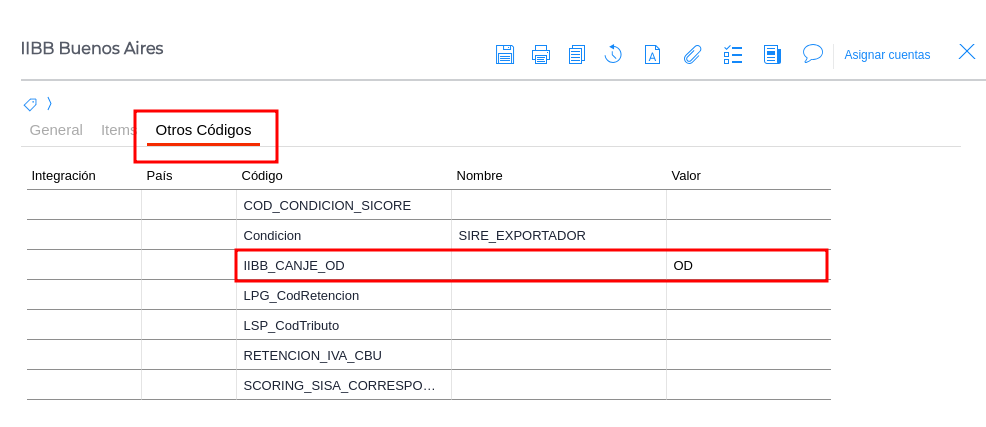Image resolution: width=986 pixels, height=427 pixels.
Task: Click the document with letter A icon
Action: point(652,54)
